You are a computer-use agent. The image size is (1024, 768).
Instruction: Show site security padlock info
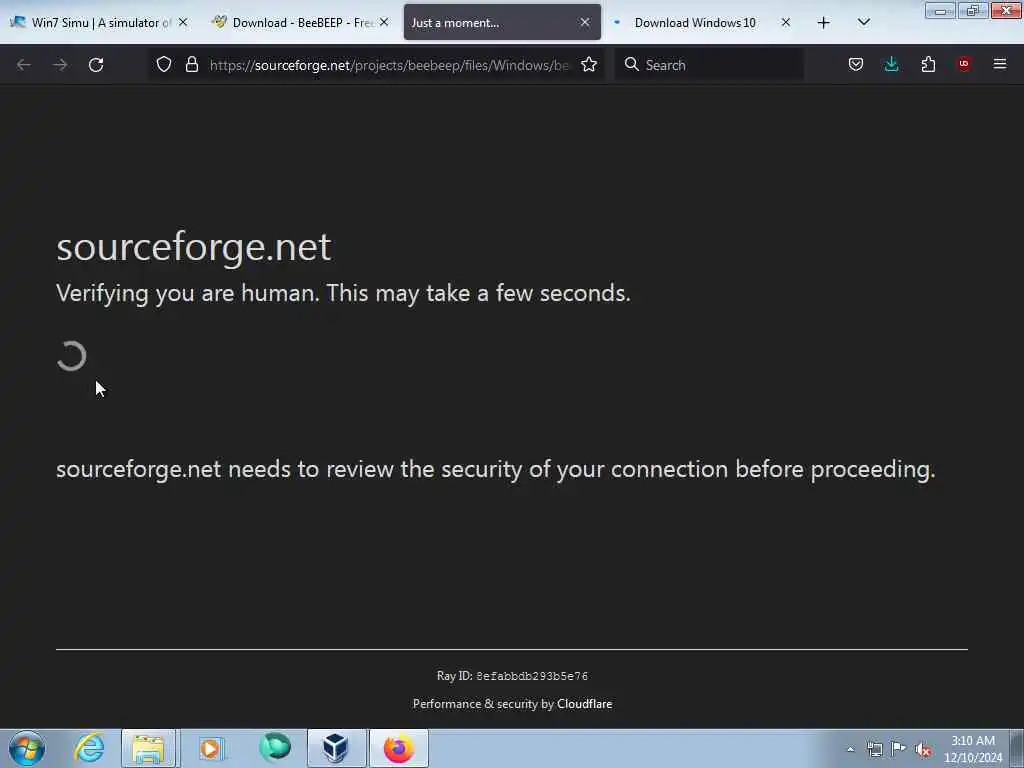pos(191,65)
